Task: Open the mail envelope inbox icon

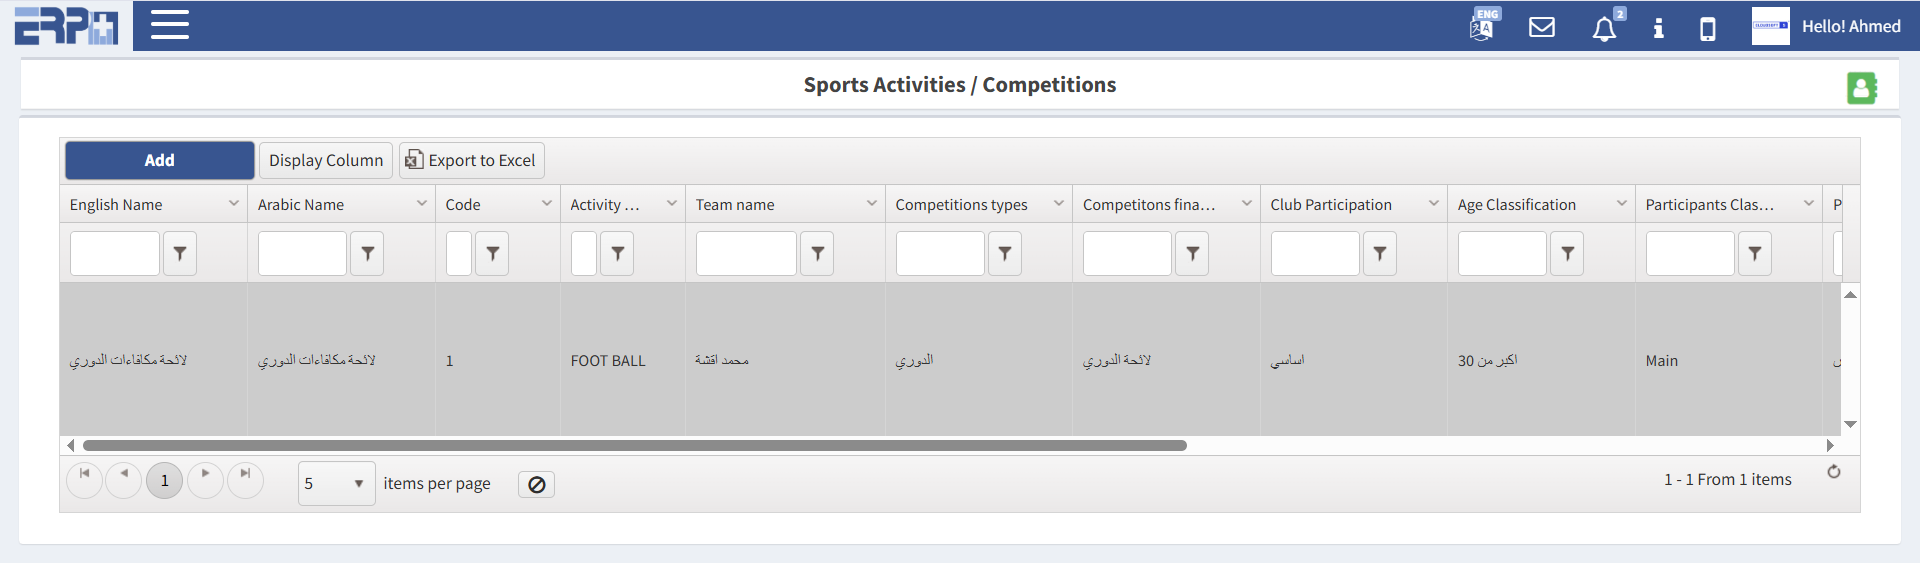Action: (x=1542, y=27)
